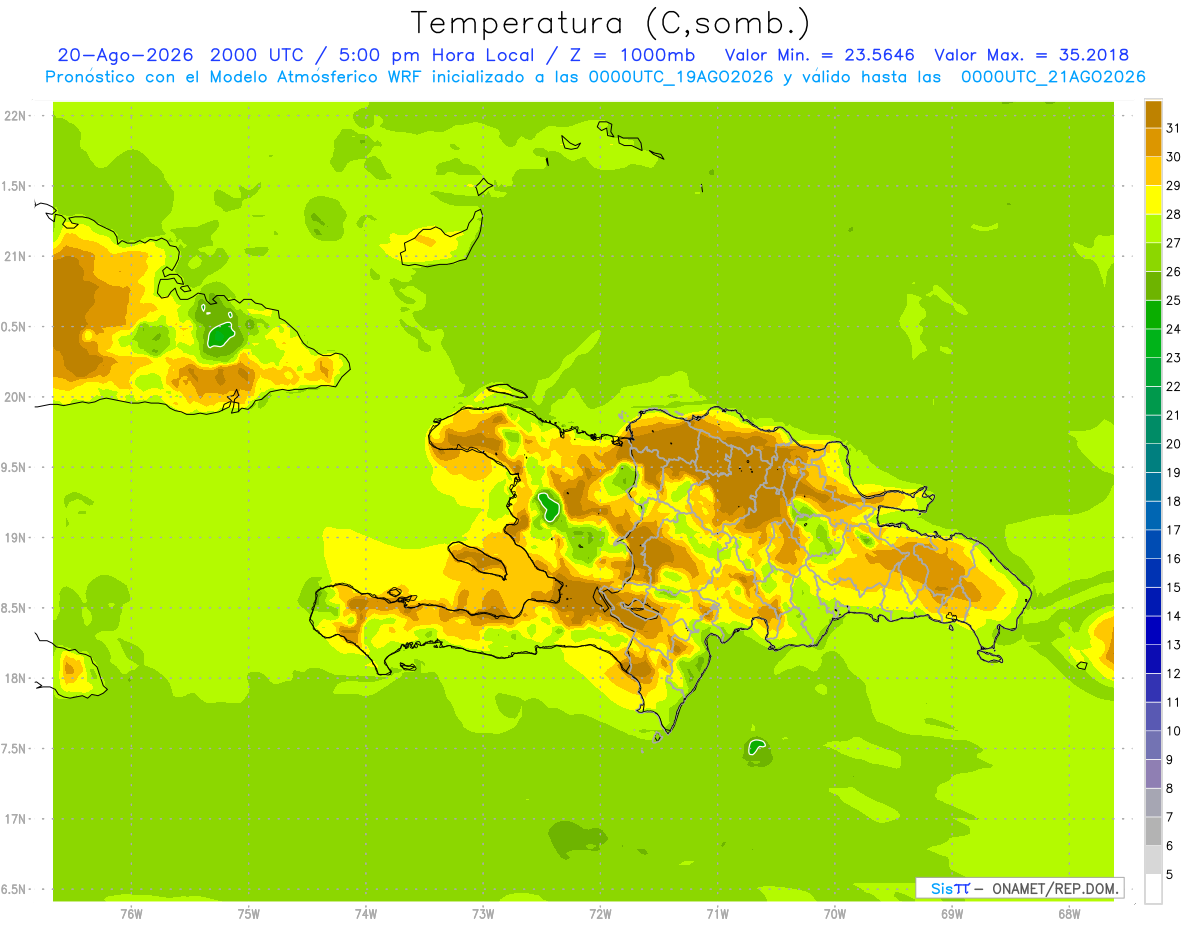
Task: Click the "71W" longitude label
Action: [717, 914]
